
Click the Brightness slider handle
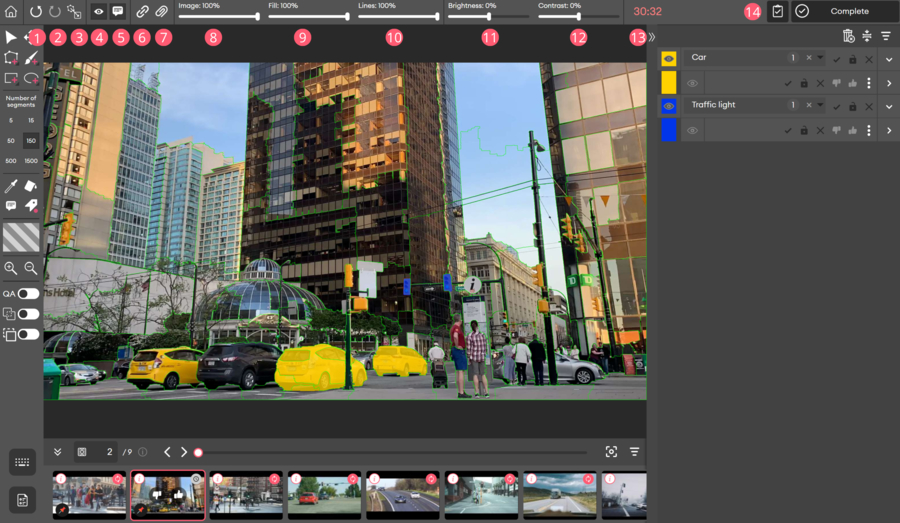488,17
